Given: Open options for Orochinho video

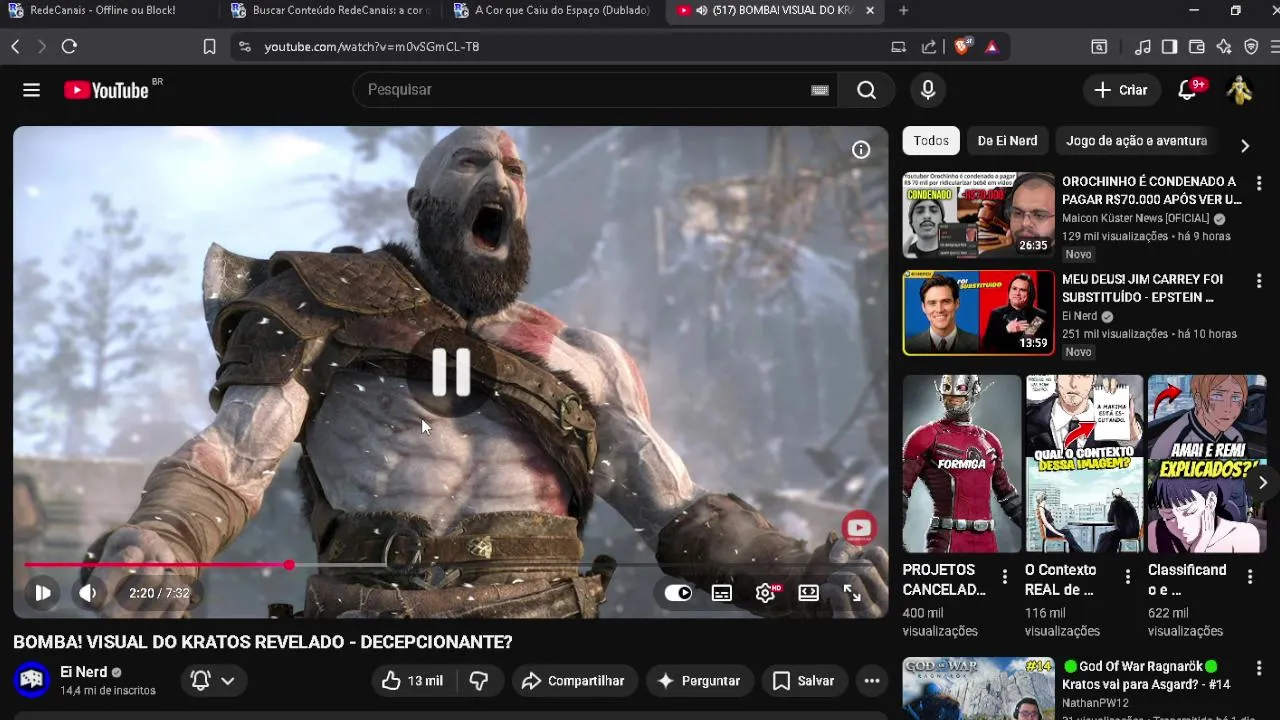Looking at the screenshot, I should click(x=1259, y=184).
